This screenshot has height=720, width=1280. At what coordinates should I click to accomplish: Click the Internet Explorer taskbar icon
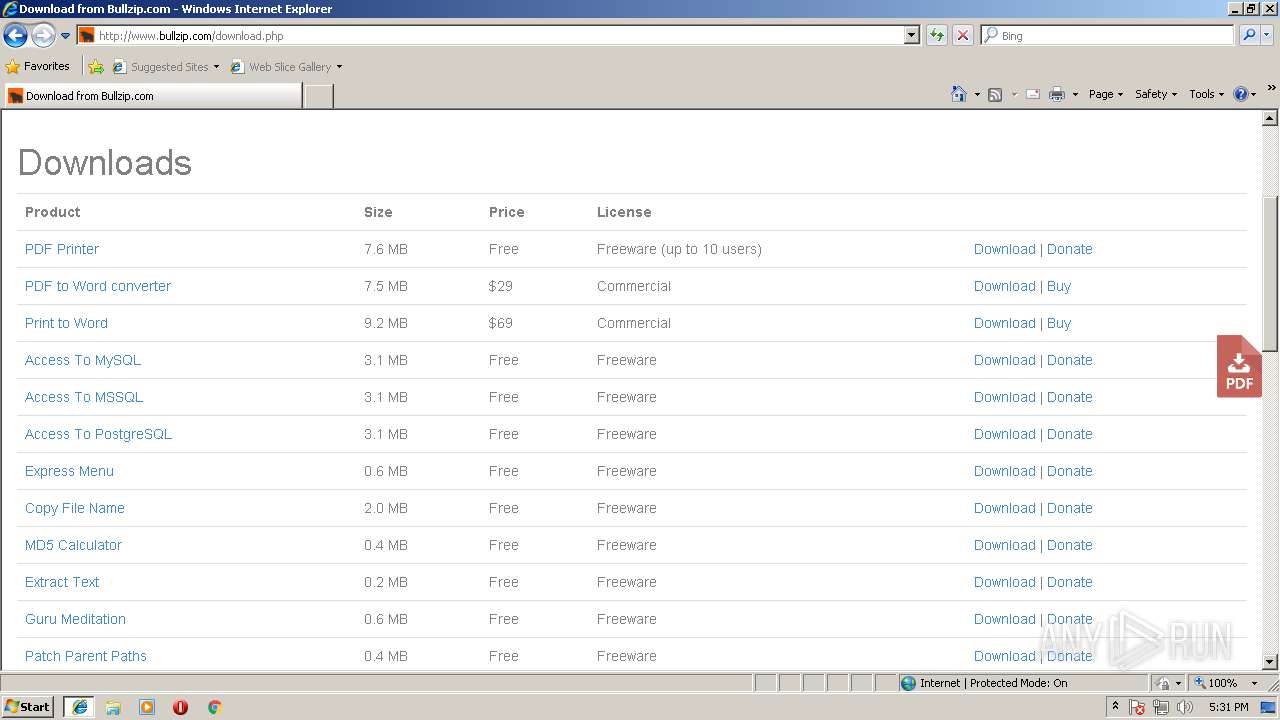pyautogui.click(x=79, y=707)
